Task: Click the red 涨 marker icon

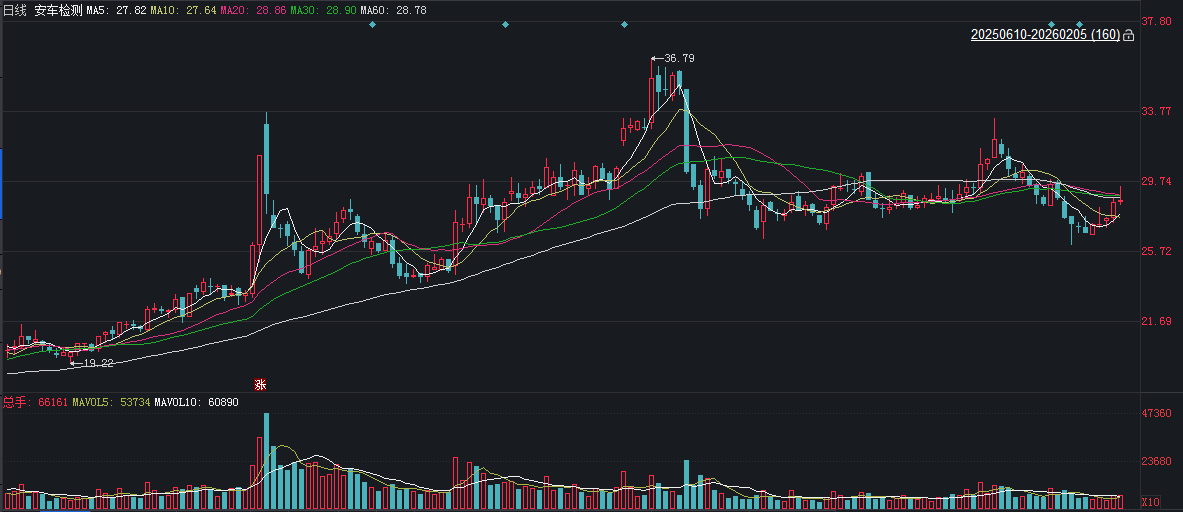Action: tap(260, 384)
